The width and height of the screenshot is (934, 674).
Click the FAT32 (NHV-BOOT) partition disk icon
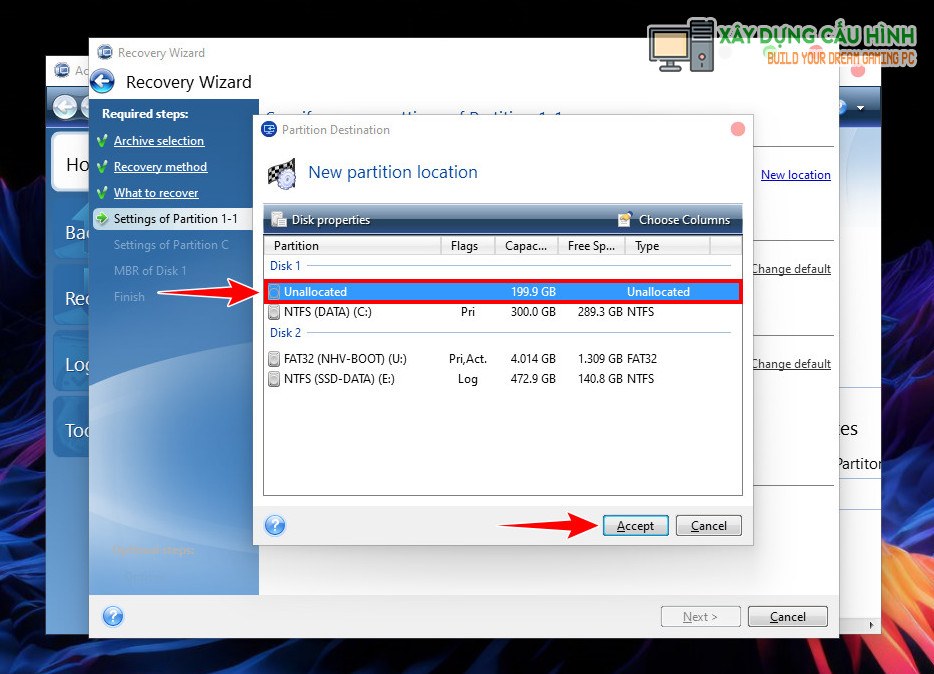[275, 359]
